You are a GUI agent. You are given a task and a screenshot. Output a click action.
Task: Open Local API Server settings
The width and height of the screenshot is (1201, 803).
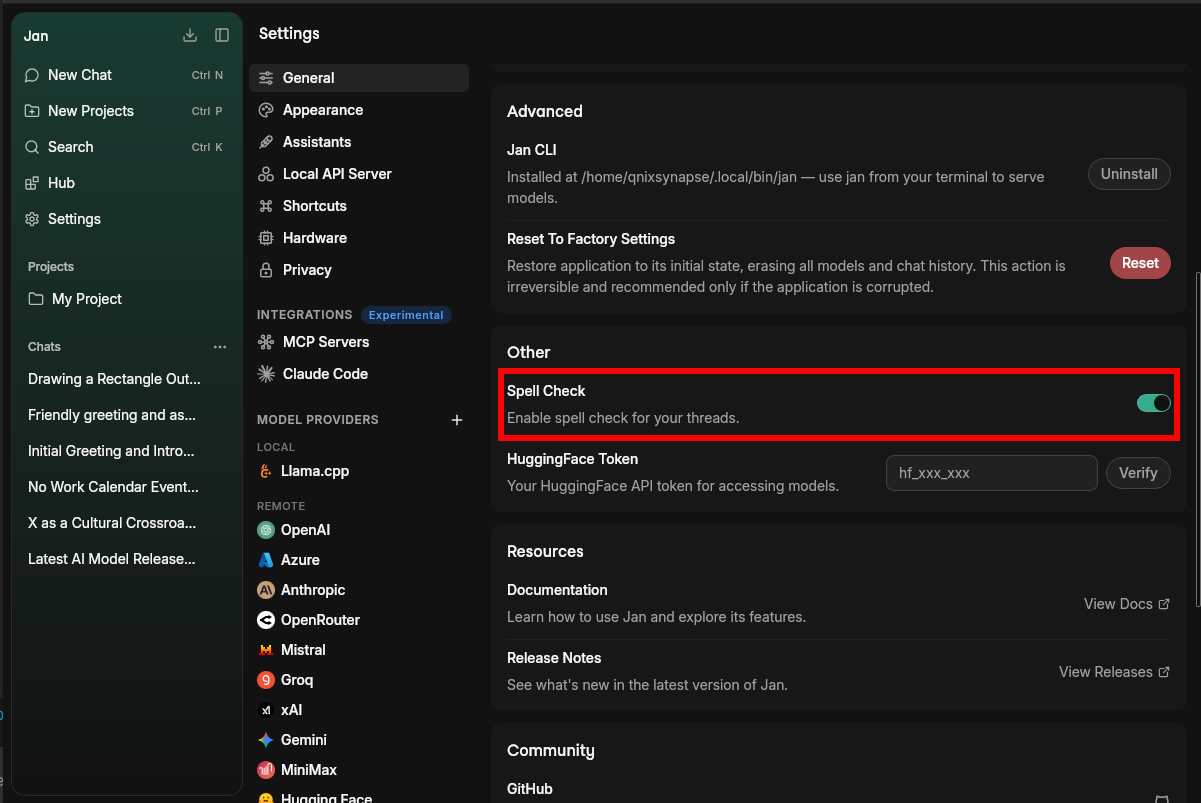359,174
